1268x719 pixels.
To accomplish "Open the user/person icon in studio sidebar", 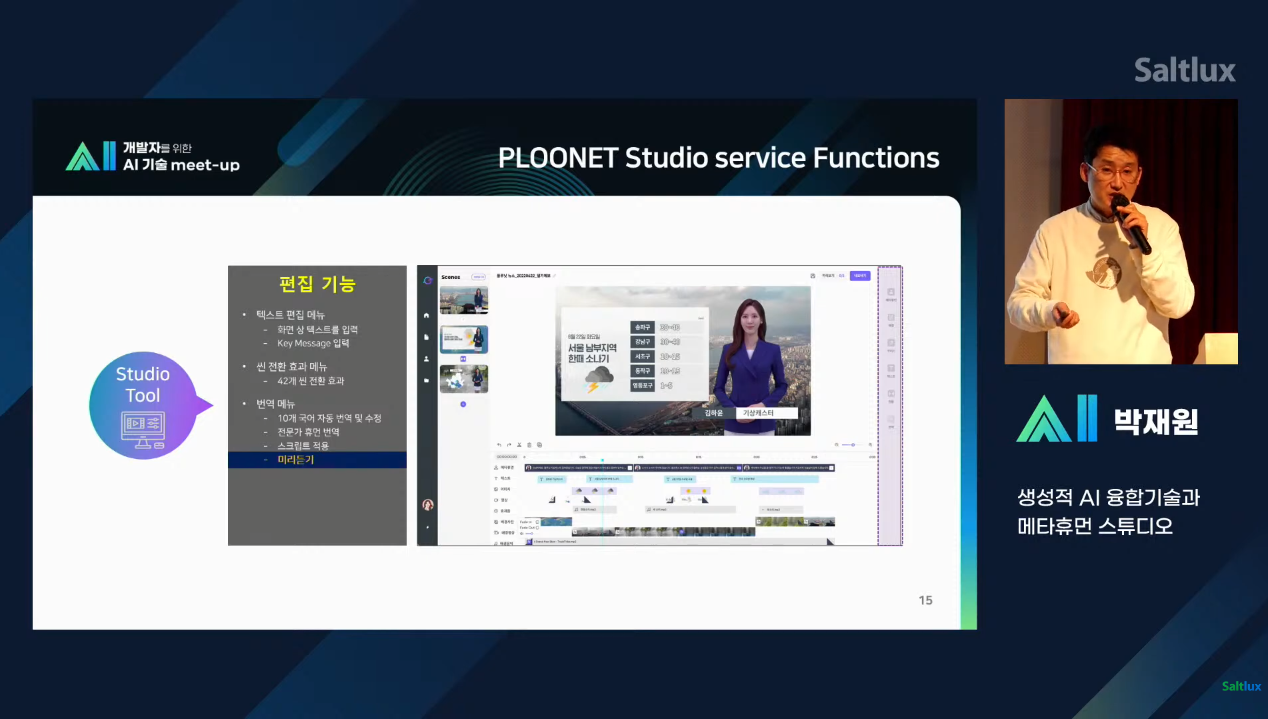I will (427, 358).
